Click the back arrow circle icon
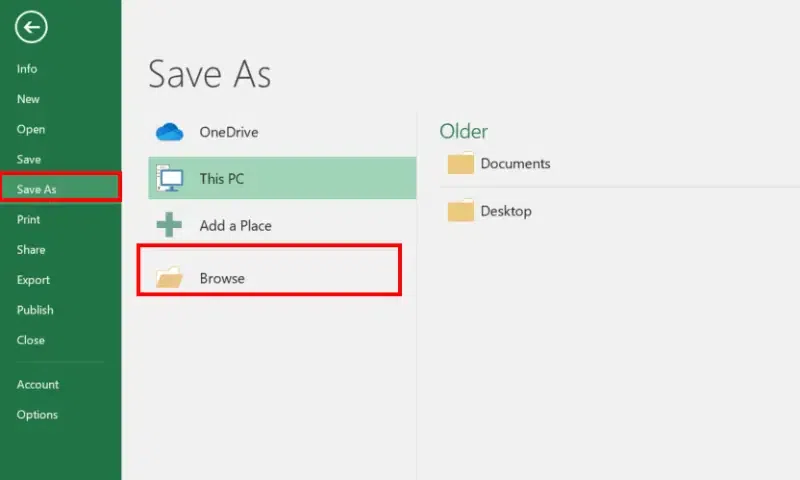The height and width of the screenshot is (480, 800). coord(31,27)
